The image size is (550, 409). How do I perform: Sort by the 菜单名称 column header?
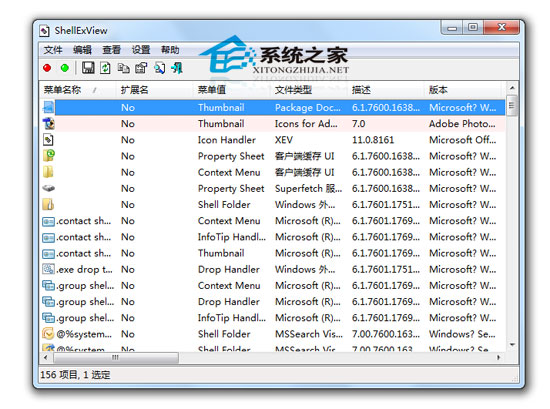[78, 90]
